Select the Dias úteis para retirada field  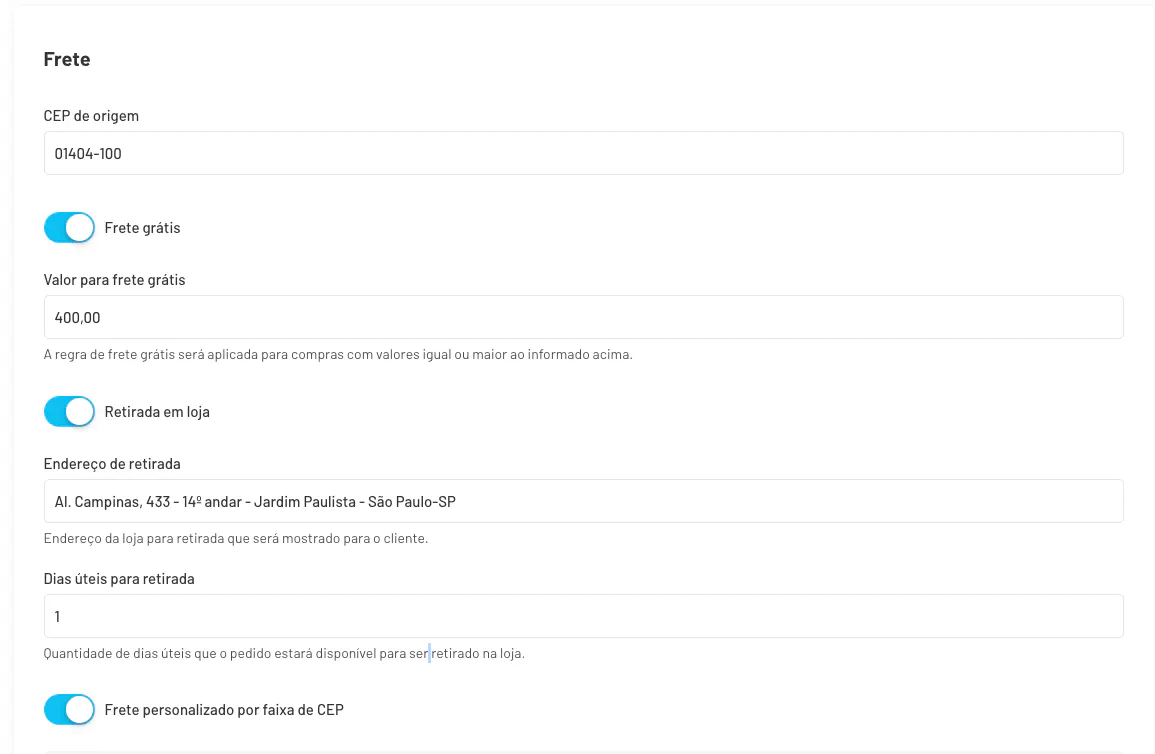pos(583,616)
